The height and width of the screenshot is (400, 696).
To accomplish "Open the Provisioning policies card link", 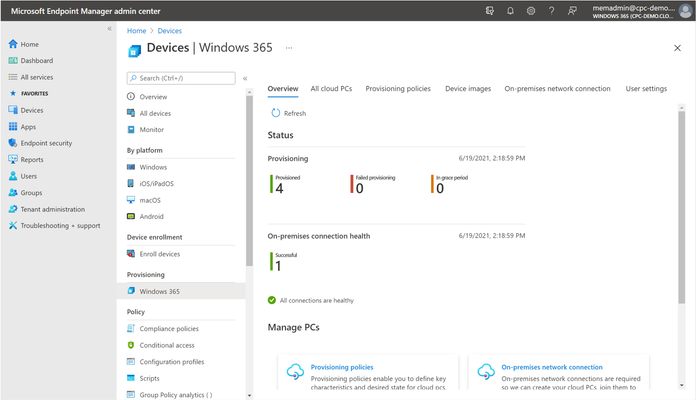I will [342, 367].
